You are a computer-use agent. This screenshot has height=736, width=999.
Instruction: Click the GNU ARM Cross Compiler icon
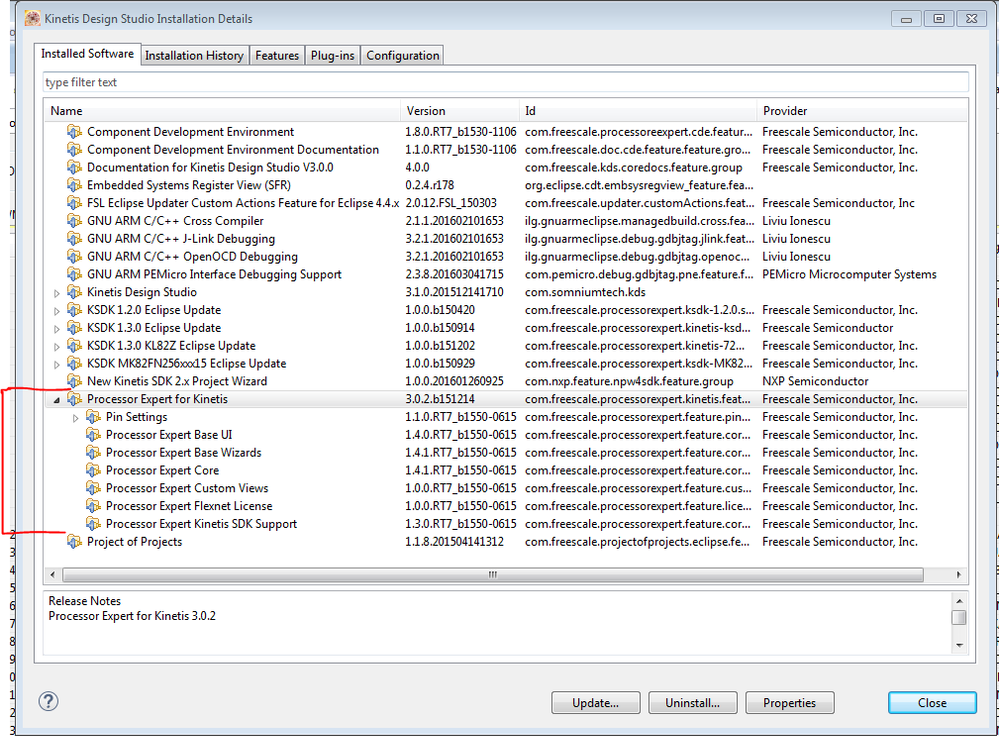(x=75, y=221)
